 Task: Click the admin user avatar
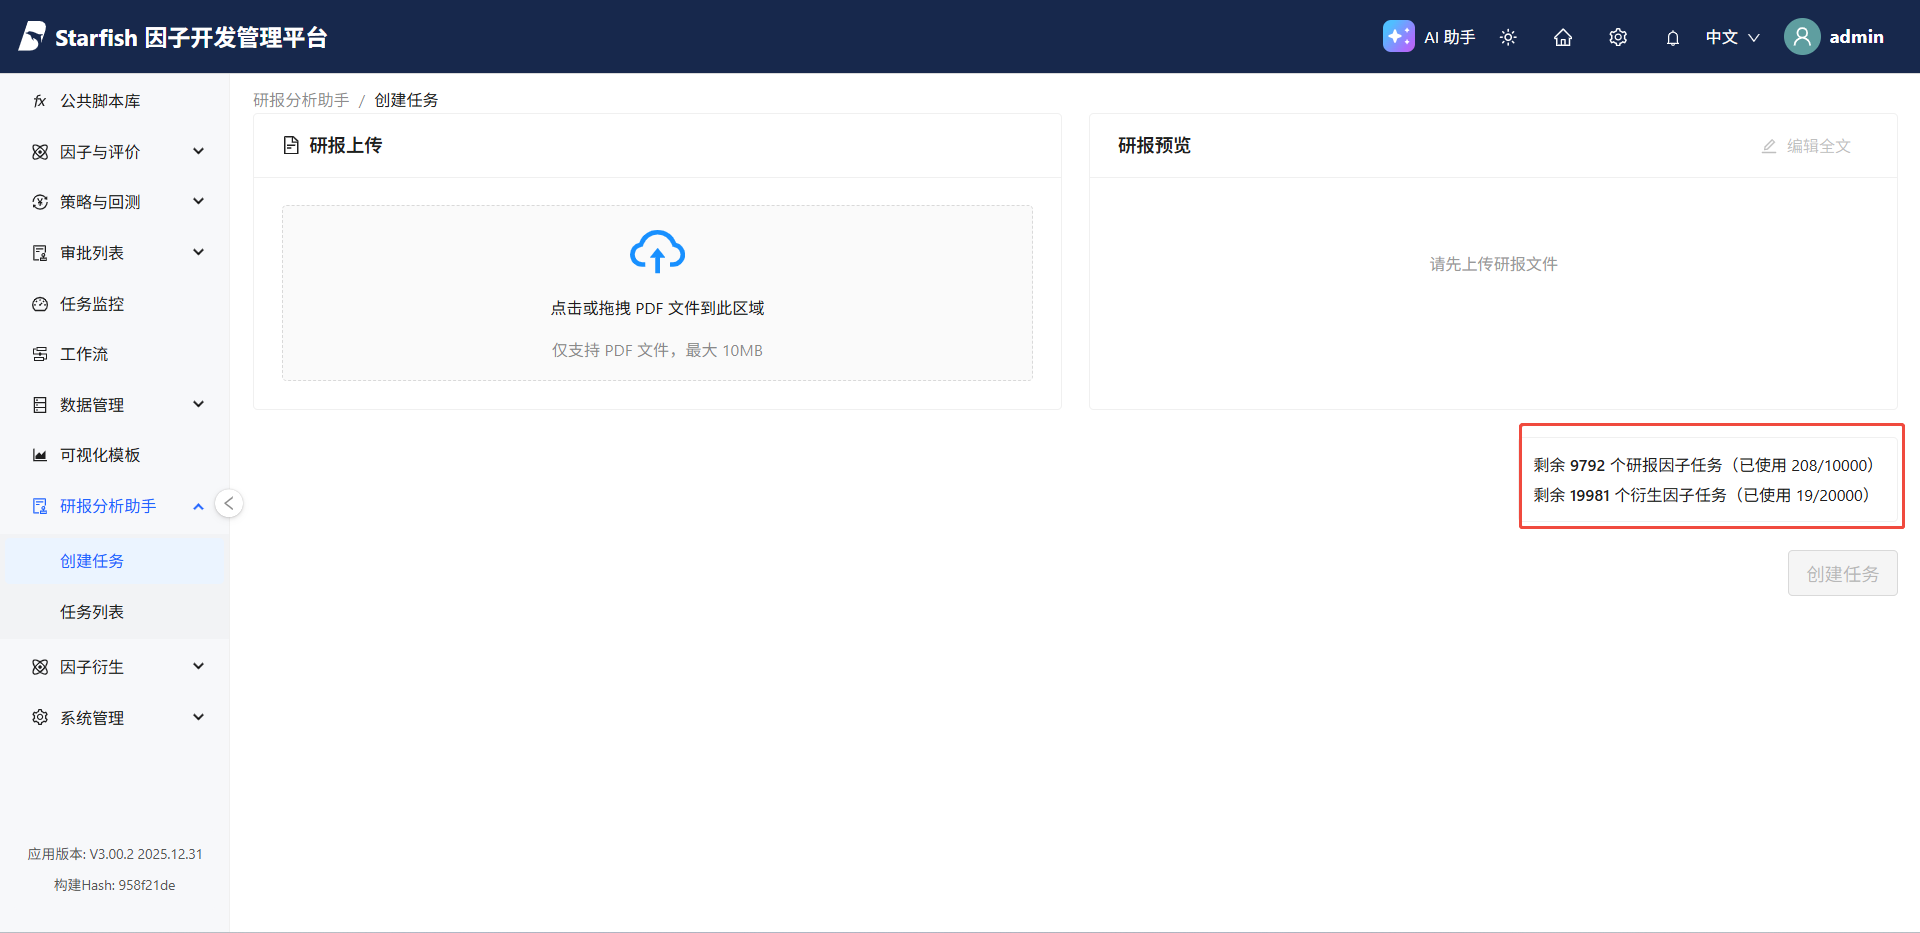1801,37
